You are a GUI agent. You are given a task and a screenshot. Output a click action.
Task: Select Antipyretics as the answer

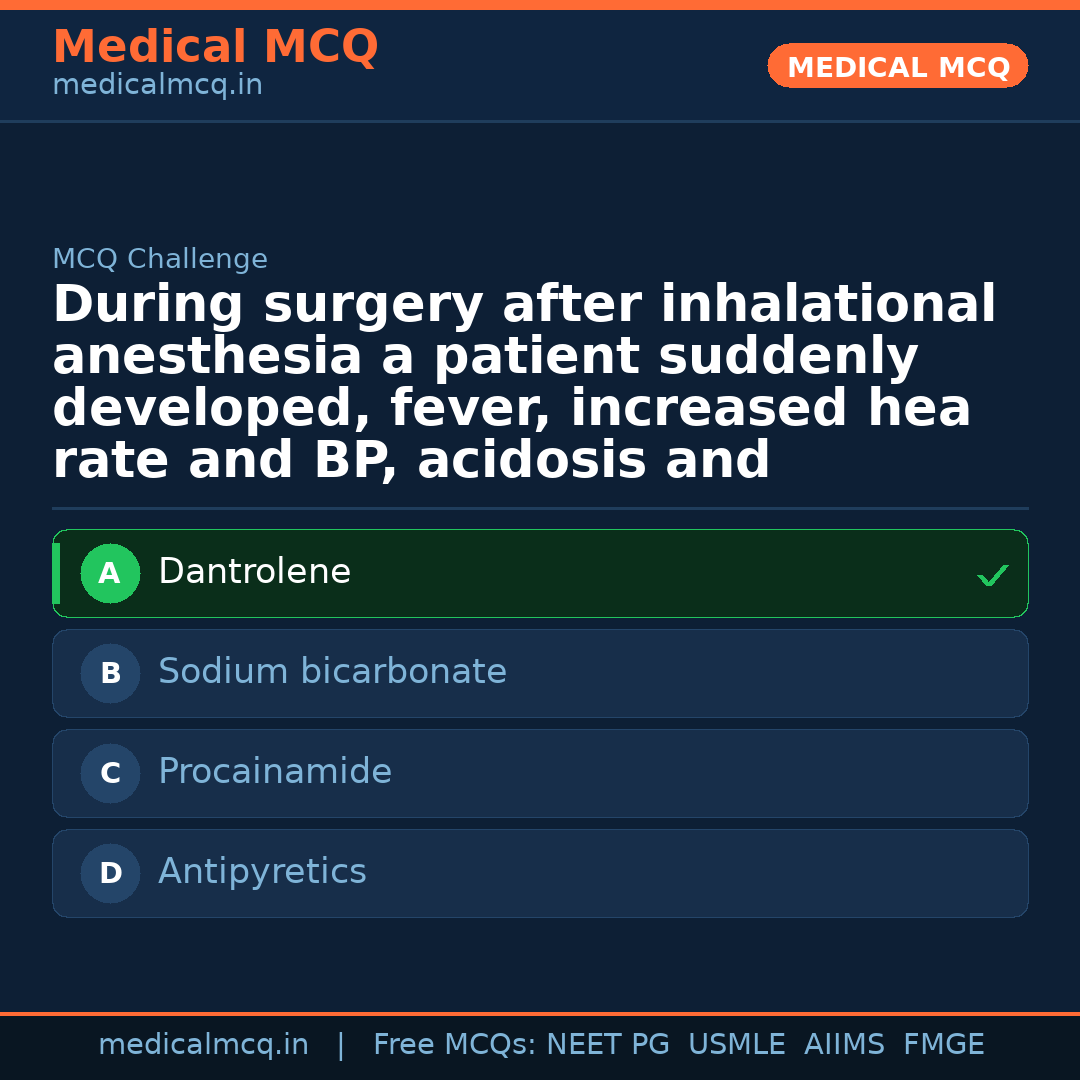(540, 873)
